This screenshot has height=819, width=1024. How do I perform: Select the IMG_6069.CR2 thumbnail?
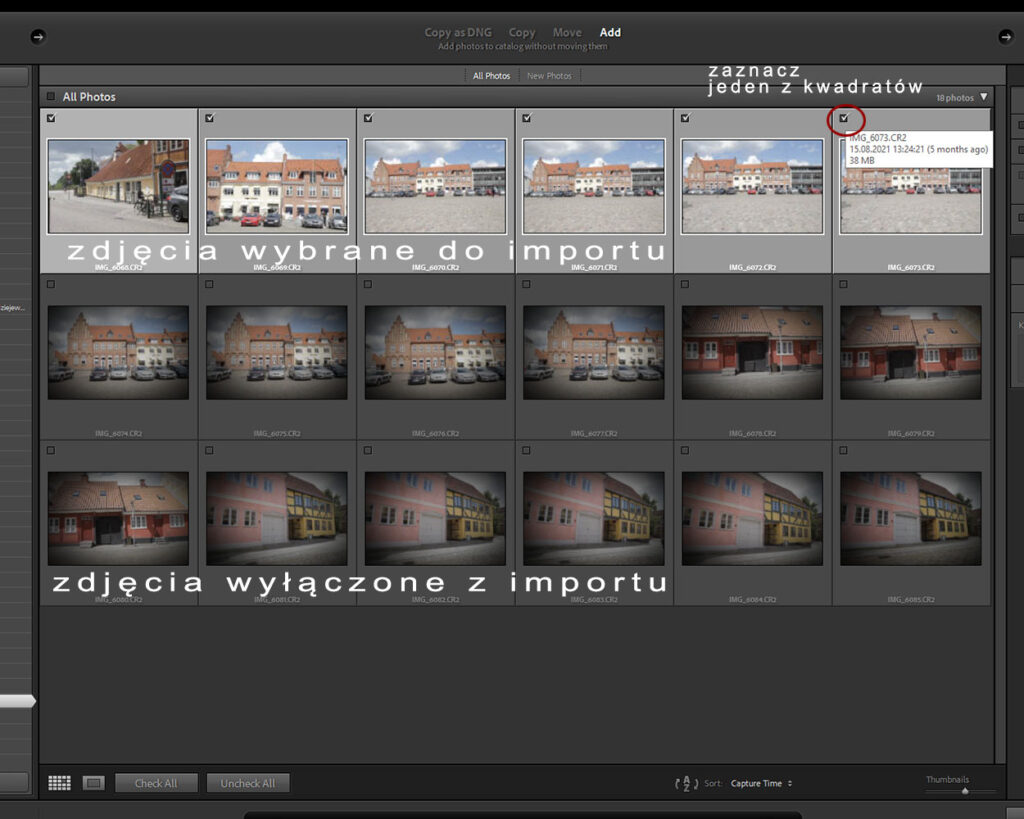tap(276, 186)
